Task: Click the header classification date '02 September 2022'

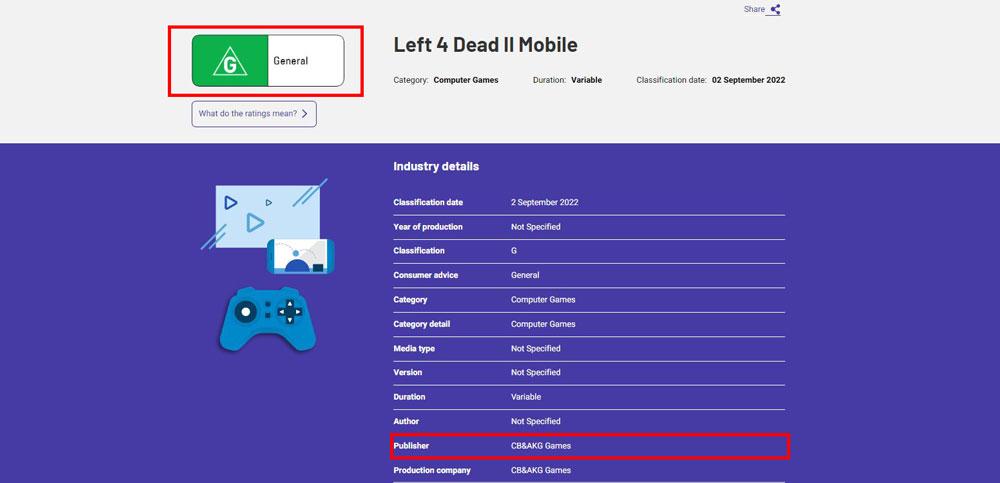Action: pos(748,80)
